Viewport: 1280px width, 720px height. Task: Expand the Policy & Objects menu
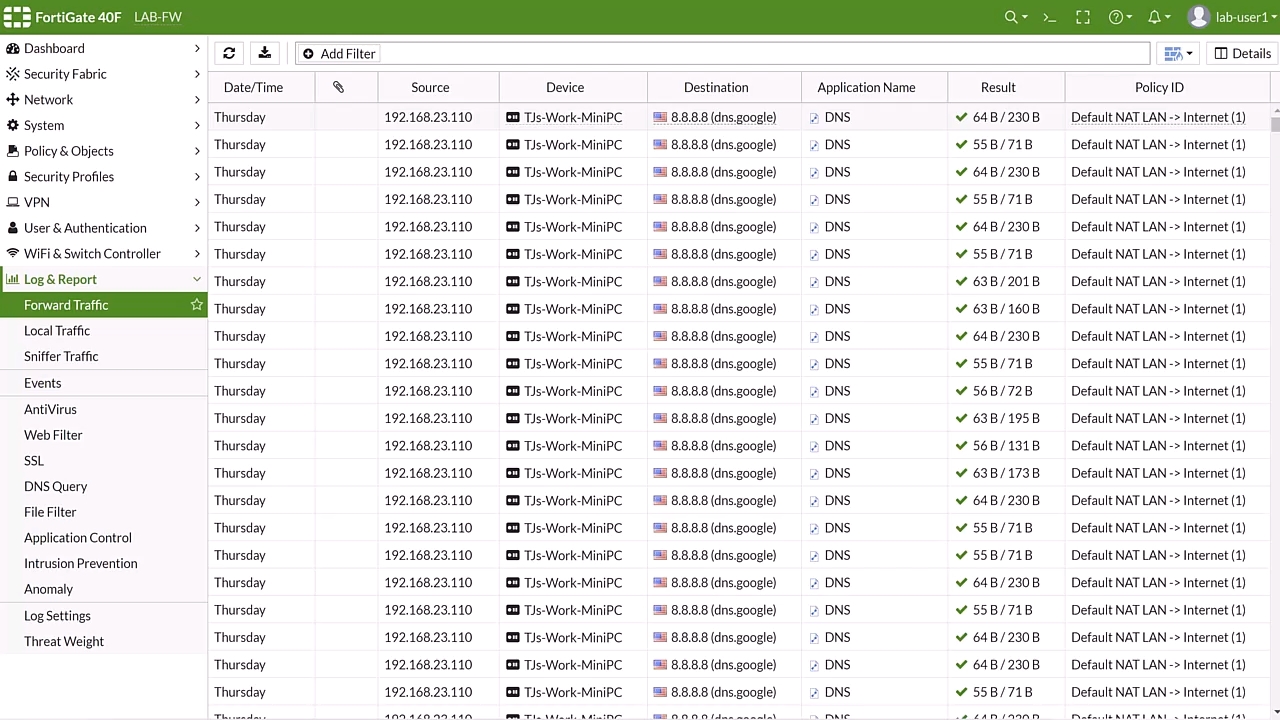coord(104,151)
